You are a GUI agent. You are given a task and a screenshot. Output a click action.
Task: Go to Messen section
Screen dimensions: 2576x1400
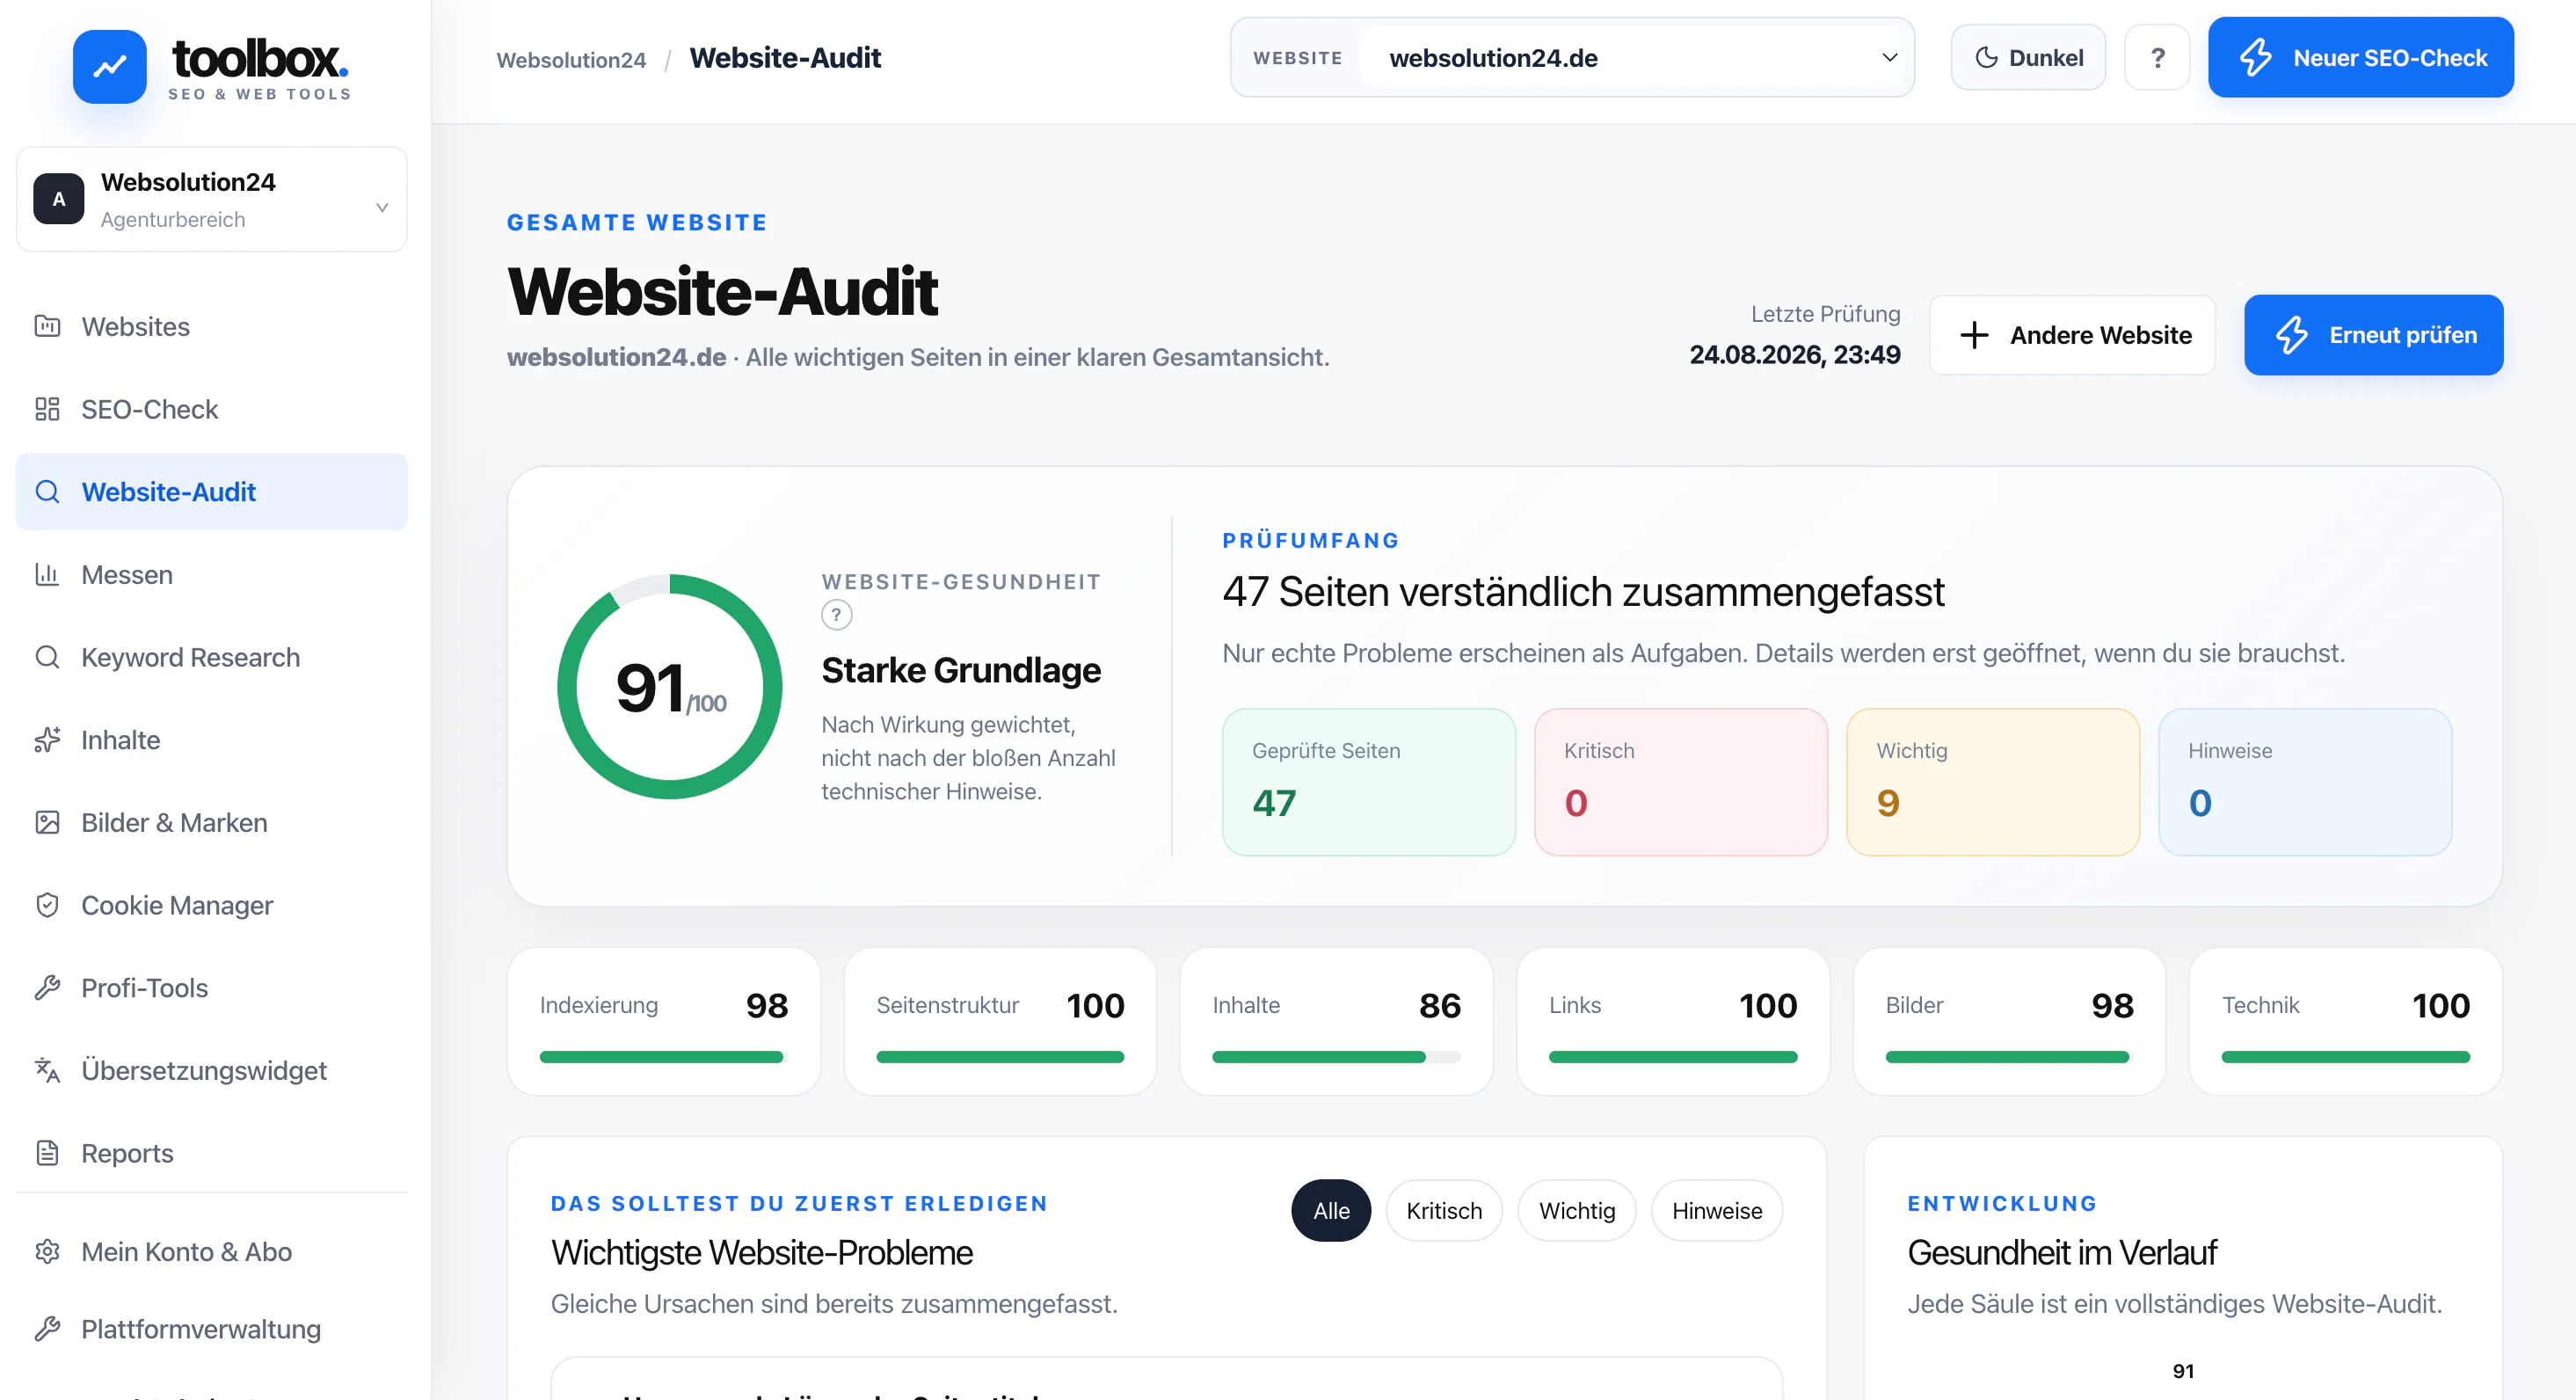point(212,574)
